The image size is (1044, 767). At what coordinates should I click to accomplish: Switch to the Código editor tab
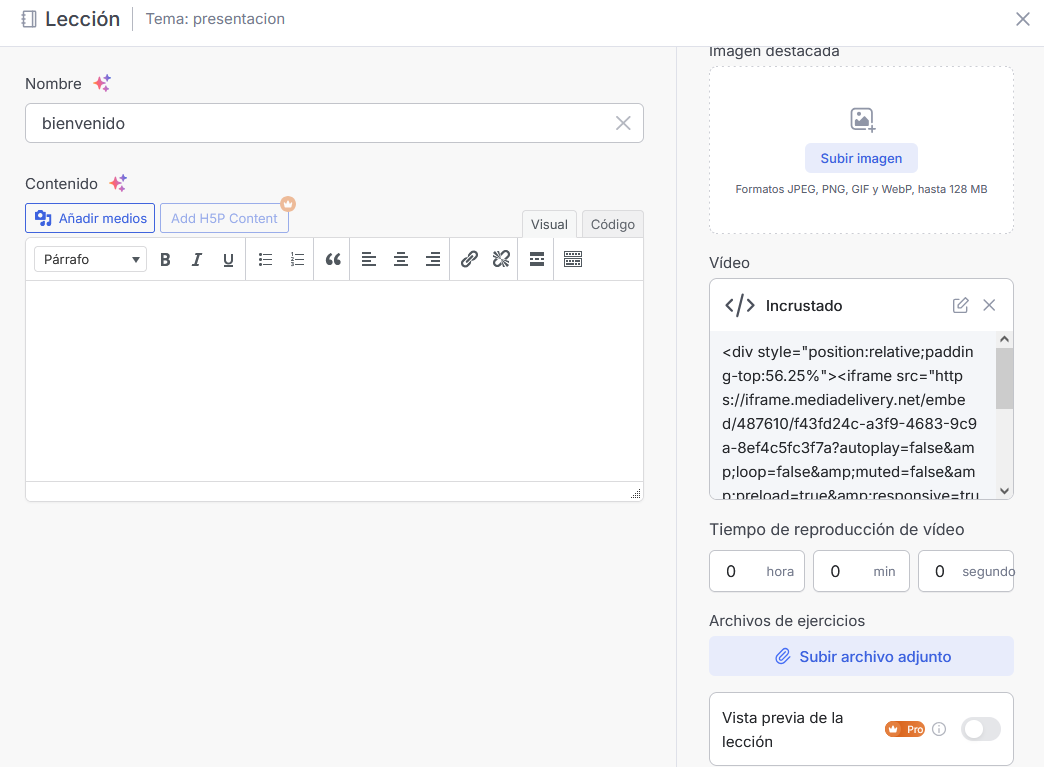tap(612, 225)
